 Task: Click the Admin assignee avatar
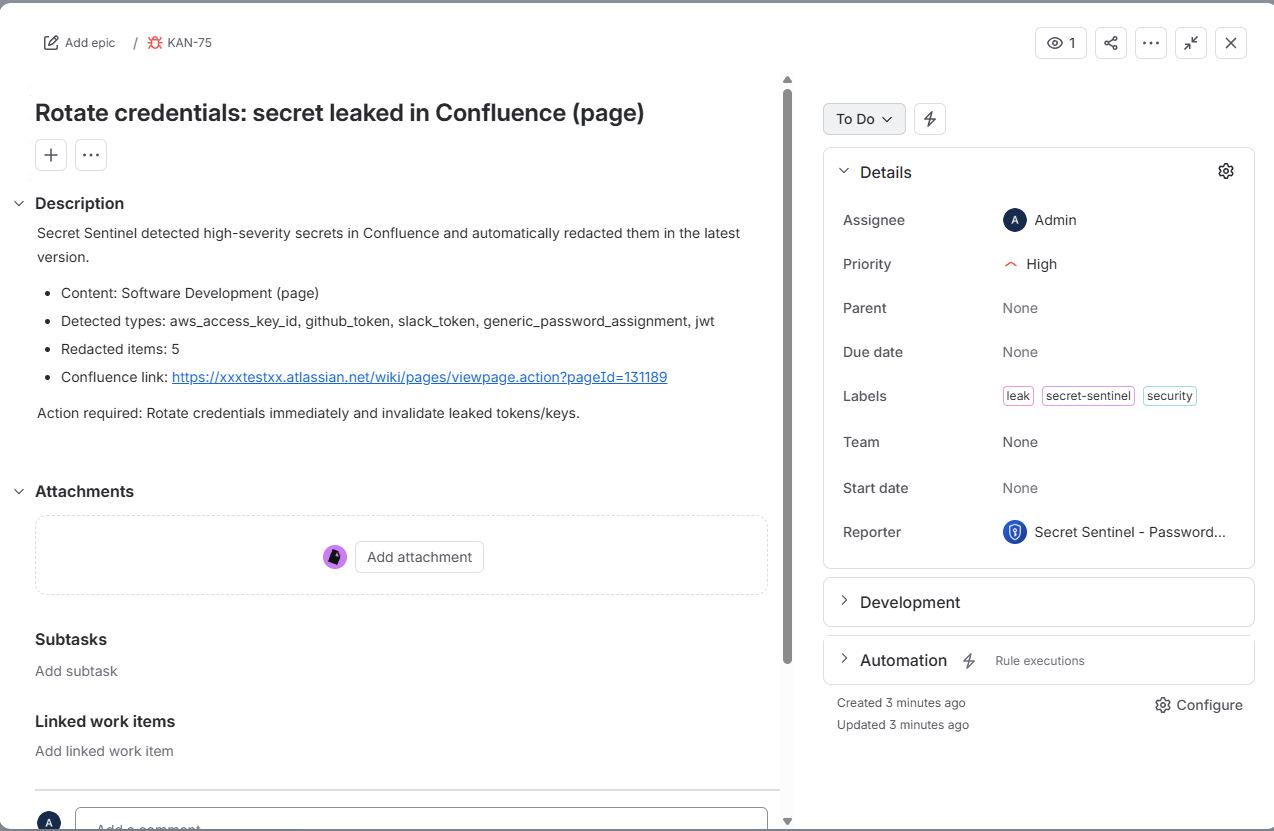(x=1014, y=220)
